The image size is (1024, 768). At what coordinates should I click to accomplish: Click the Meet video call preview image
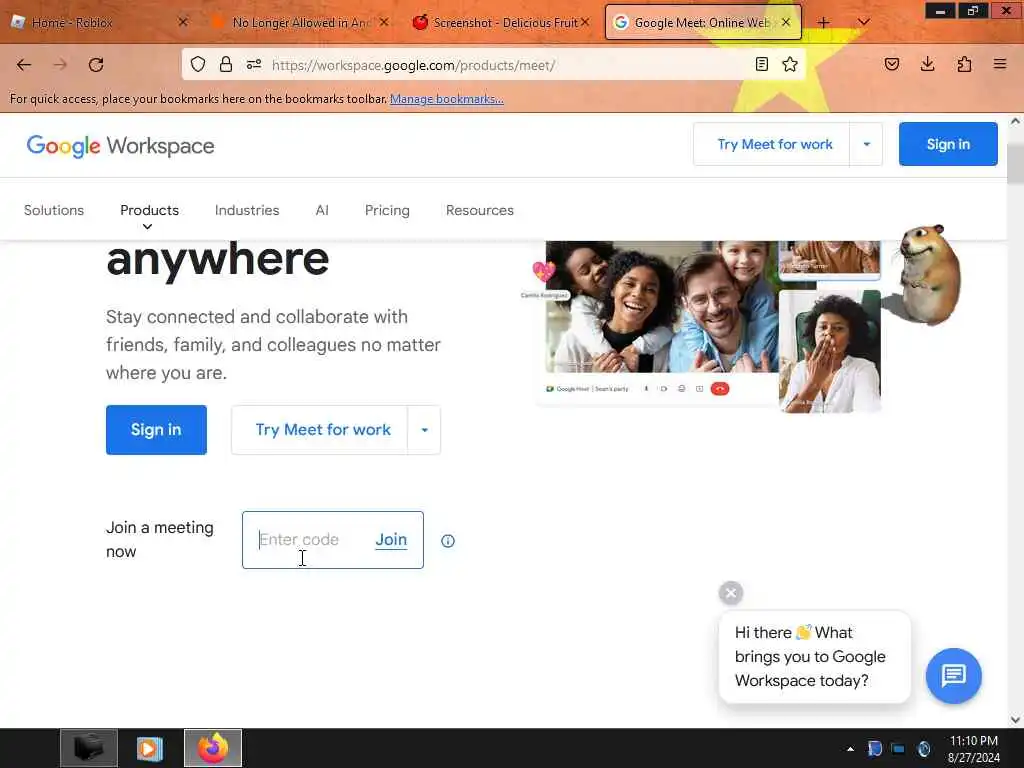[708, 325]
